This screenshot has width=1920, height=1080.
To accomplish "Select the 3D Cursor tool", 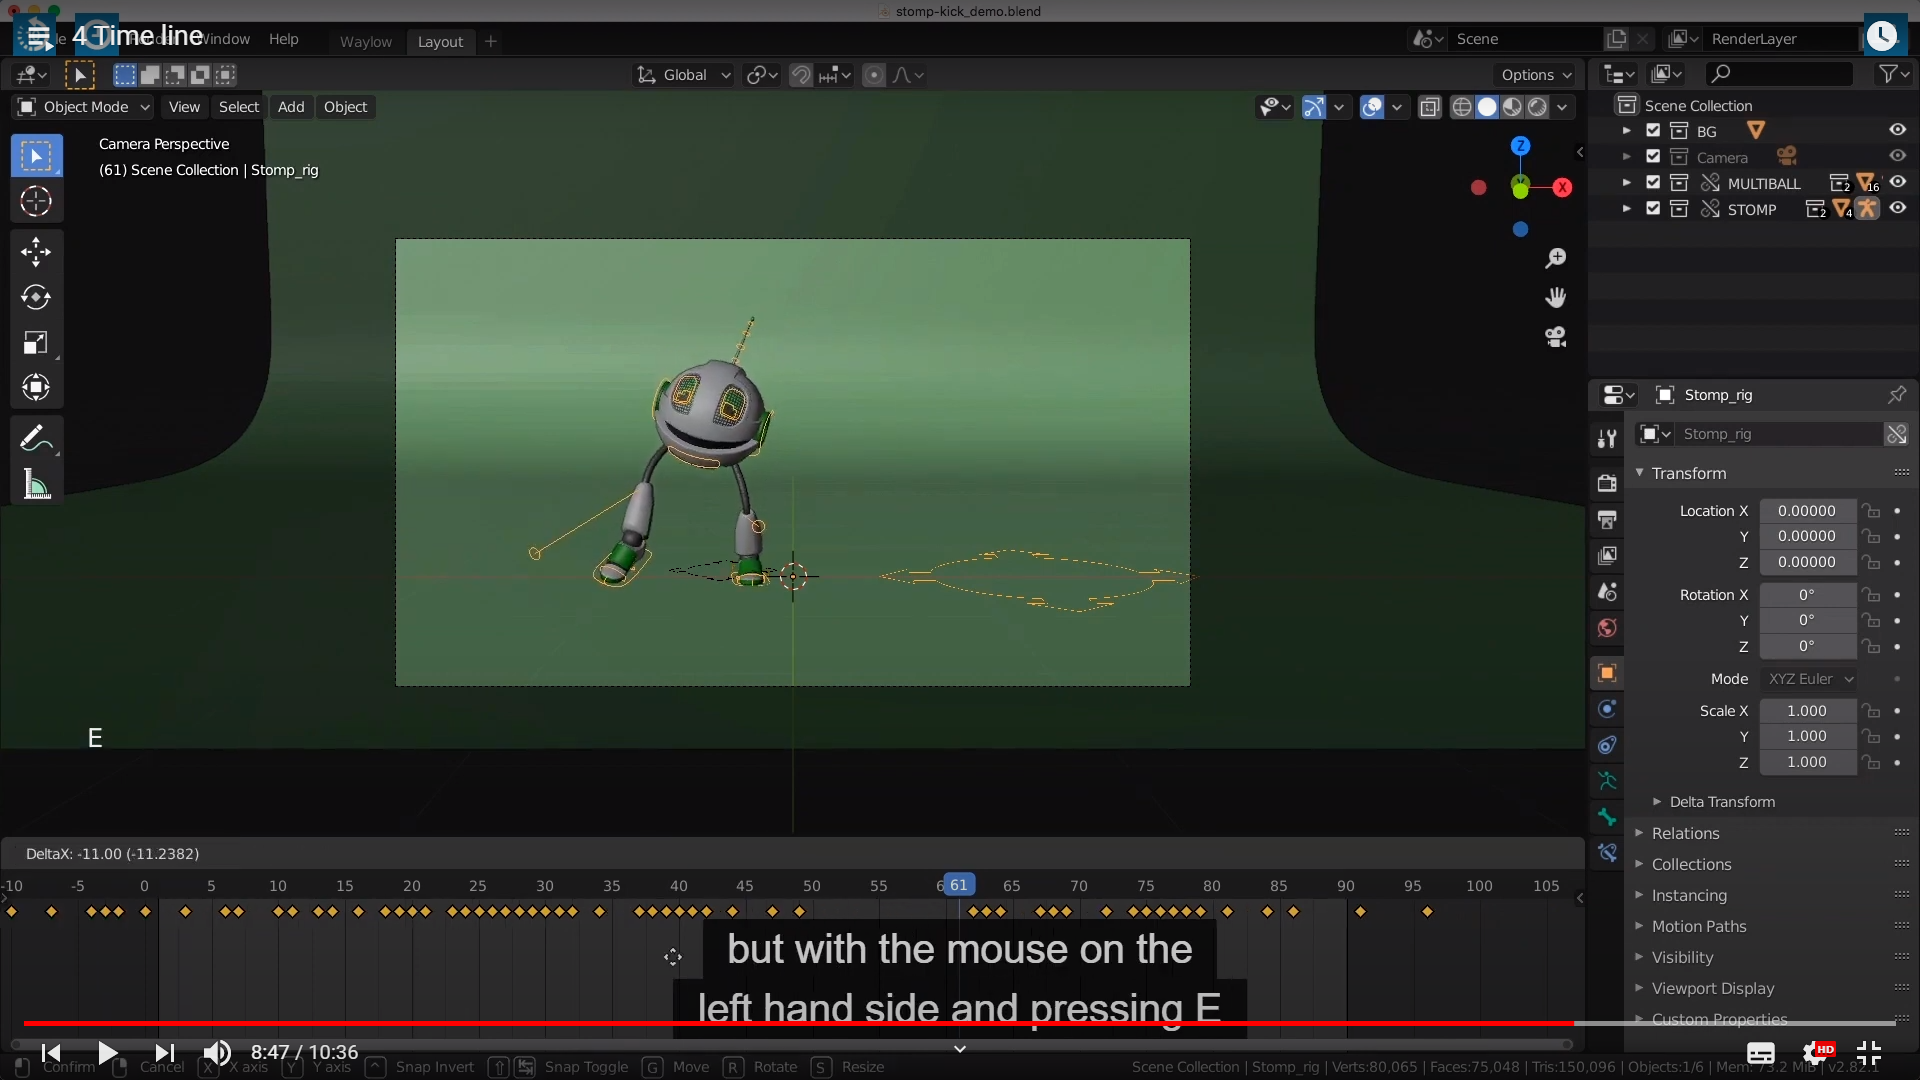I will tap(36, 201).
